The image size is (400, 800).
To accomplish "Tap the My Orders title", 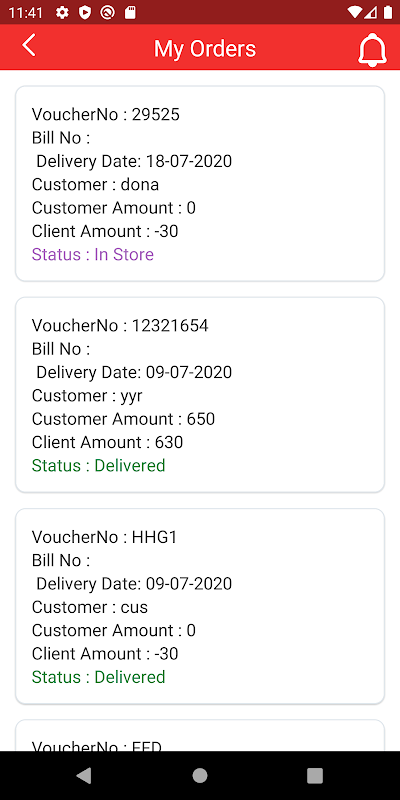I will point(205,49).
